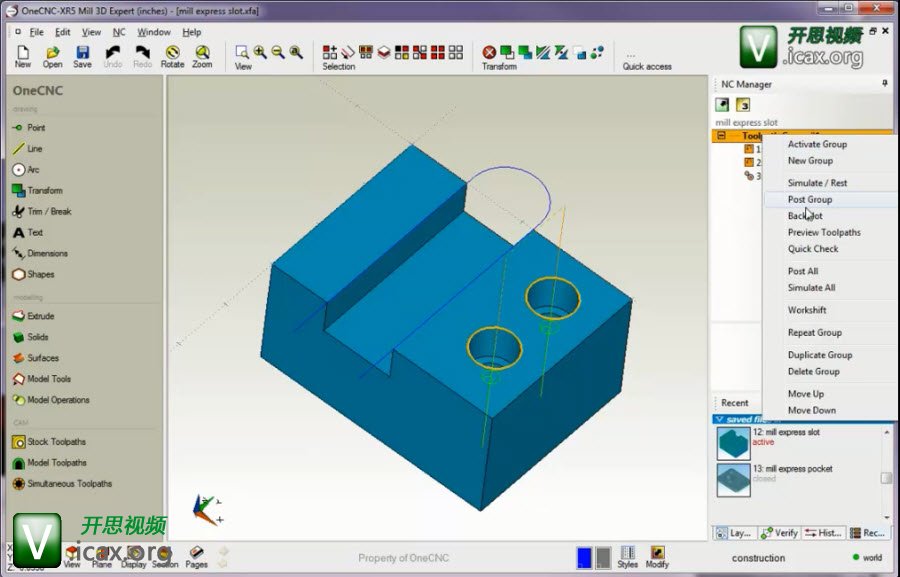The width and height of the screenshot is (900, 577).
Task: Open the sidebar Transform tools
Action: (x=37, y=190)
